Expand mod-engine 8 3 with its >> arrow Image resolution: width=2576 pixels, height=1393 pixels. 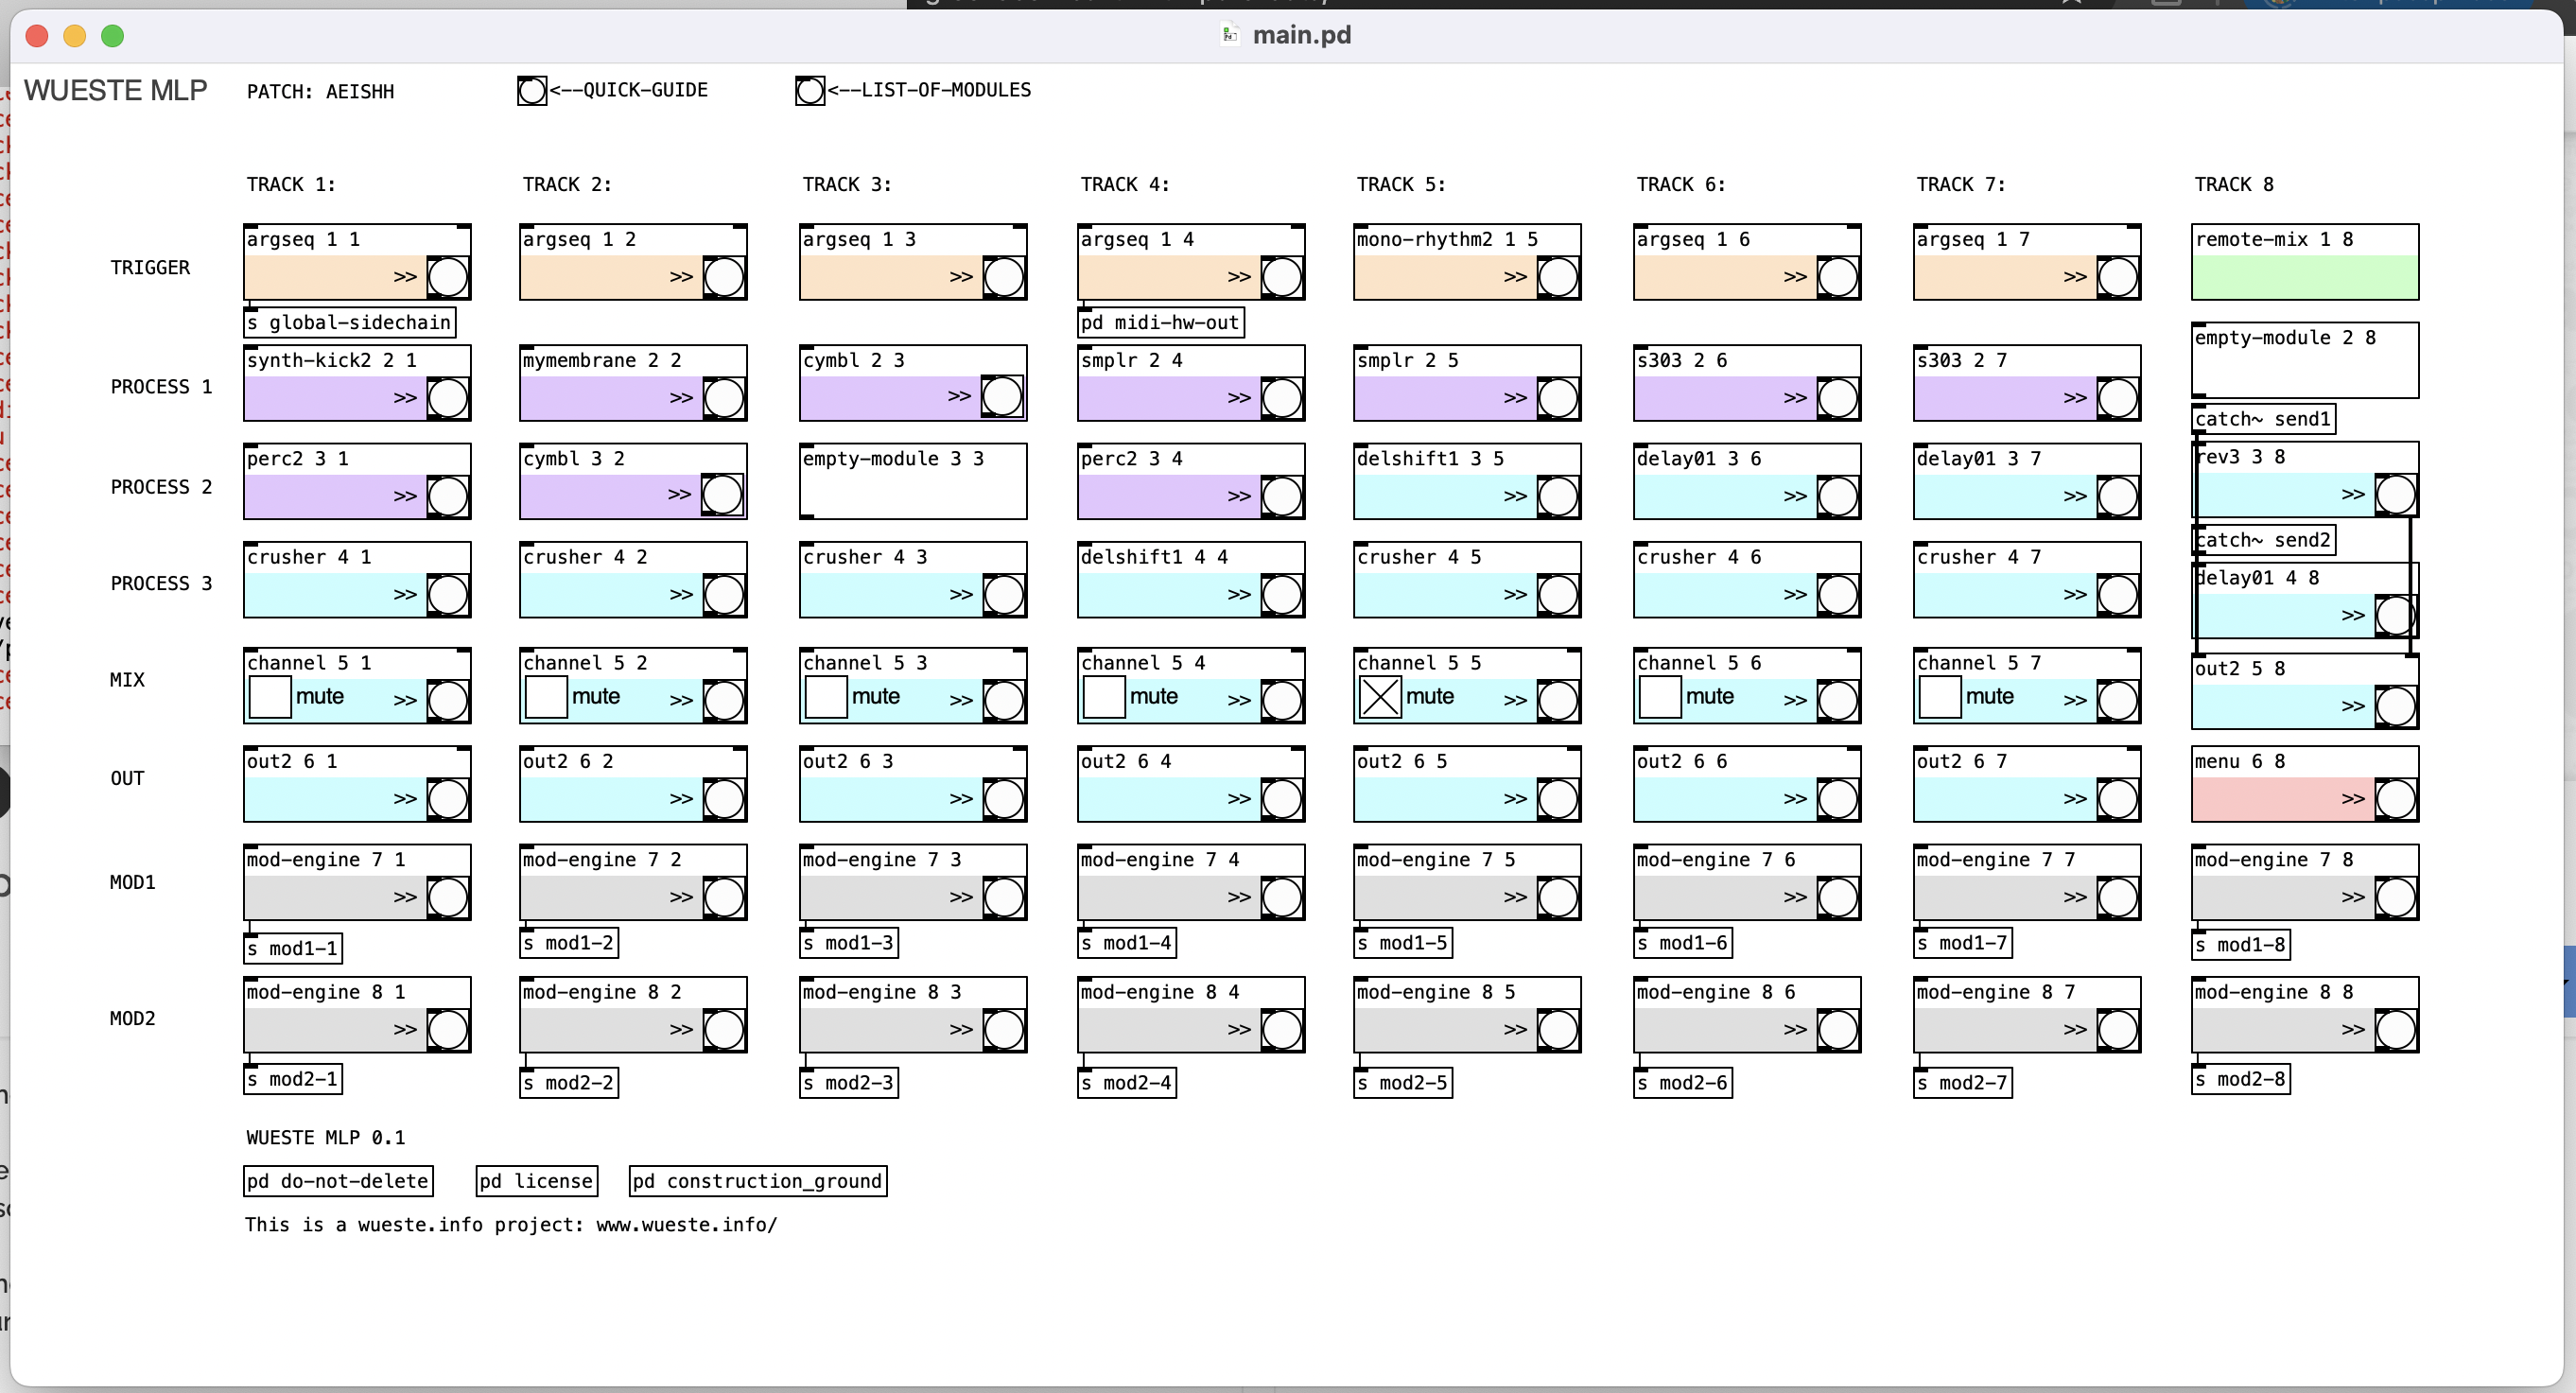point(961,1030)
